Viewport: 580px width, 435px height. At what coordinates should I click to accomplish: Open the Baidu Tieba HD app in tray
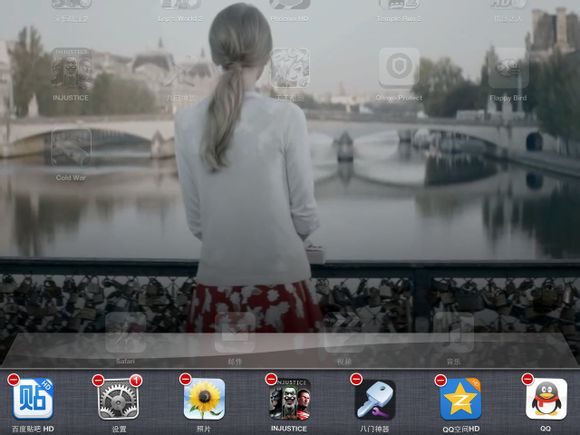tap(33, 399)
